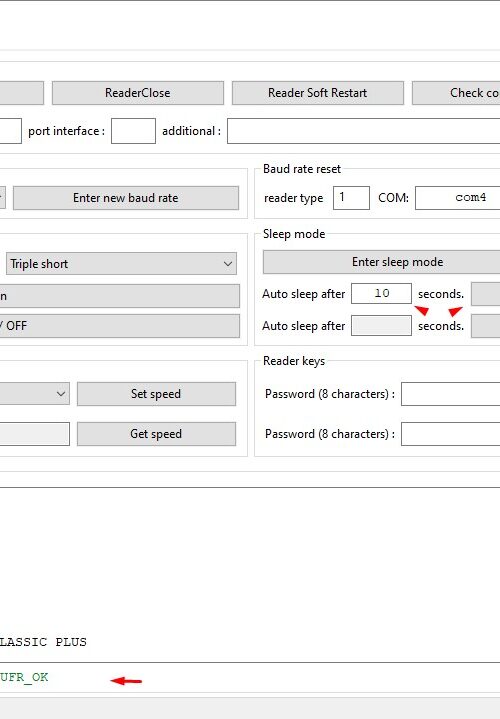
Task: Click the Reader keys group label
Action: tap(294, 361)
